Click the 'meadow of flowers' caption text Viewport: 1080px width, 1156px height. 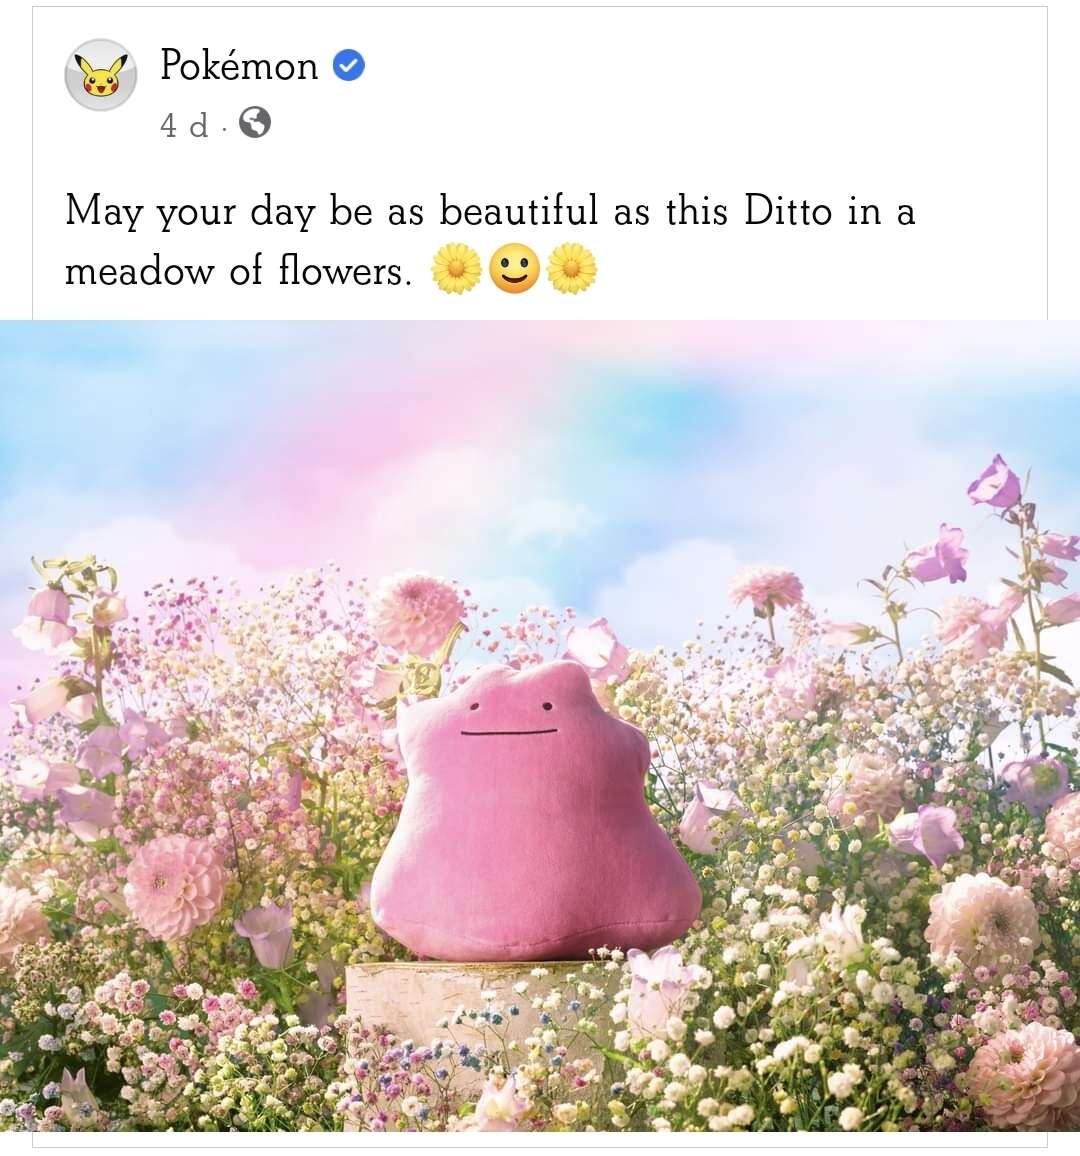pos(237,270)
